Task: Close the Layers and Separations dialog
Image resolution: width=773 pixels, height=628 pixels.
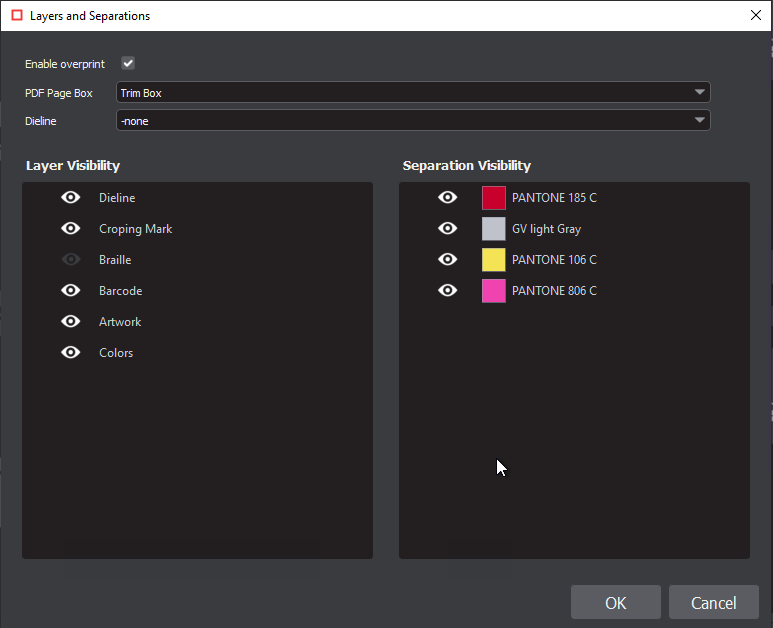Action: [x=754, y=15]
